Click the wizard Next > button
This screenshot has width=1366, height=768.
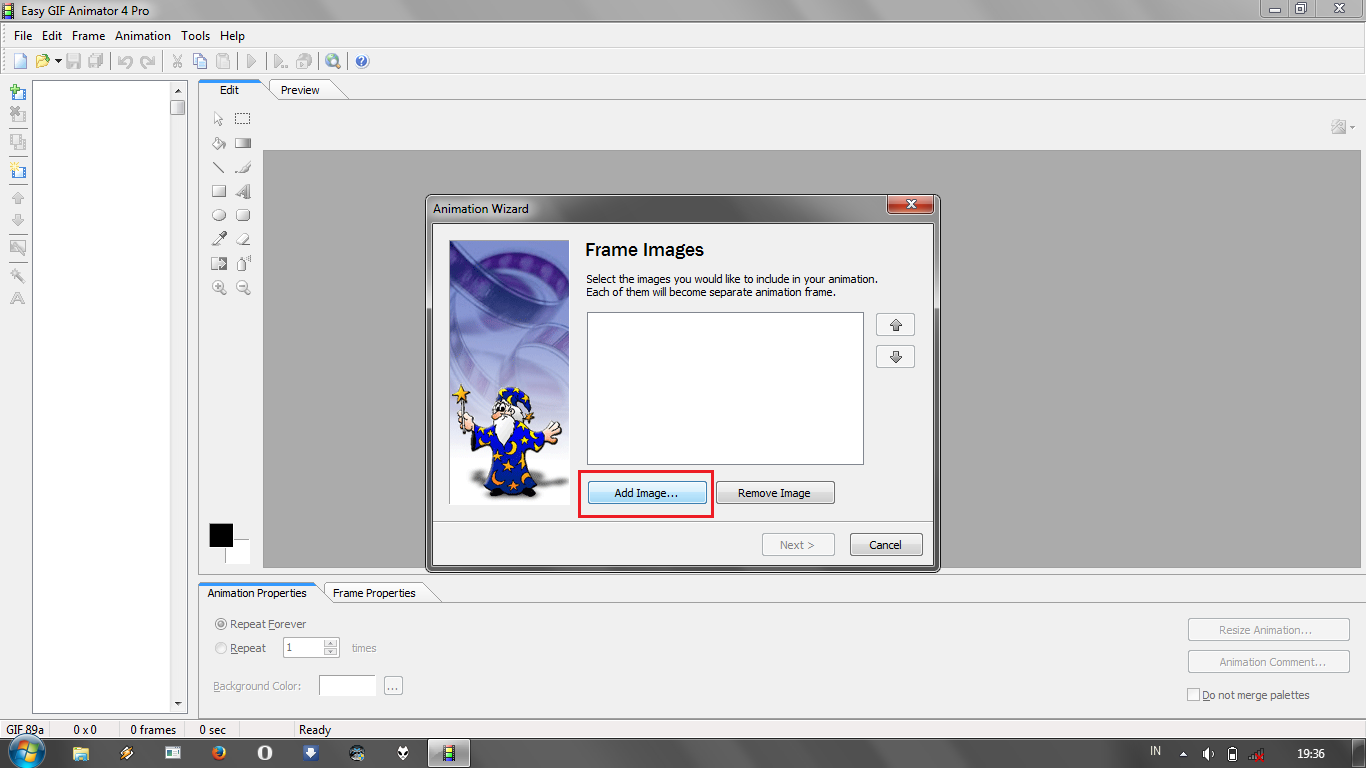pos(798,545)
